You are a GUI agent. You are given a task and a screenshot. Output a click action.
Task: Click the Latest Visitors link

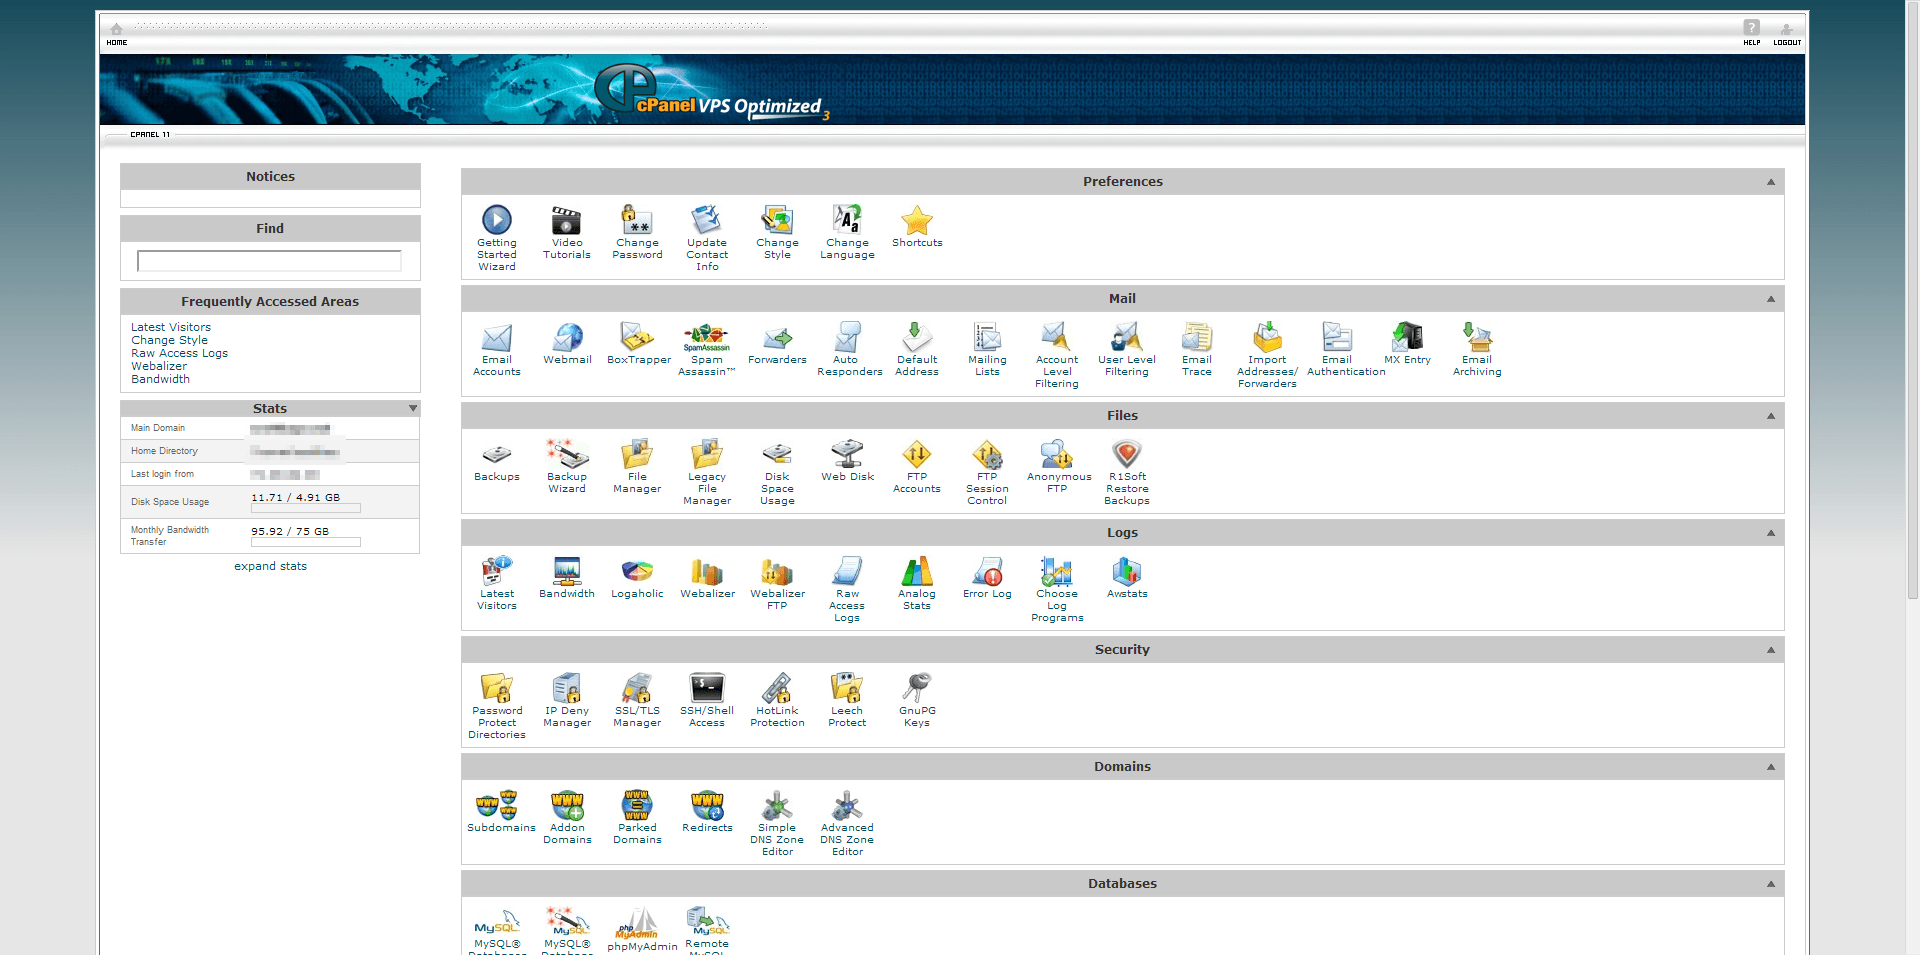click(171, 327)
